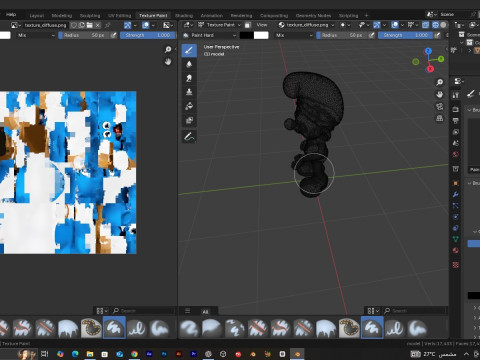This screenshot has height=360, width=480.
Task: Adjust Strength slider in image editor header
Action: point(147,35)
